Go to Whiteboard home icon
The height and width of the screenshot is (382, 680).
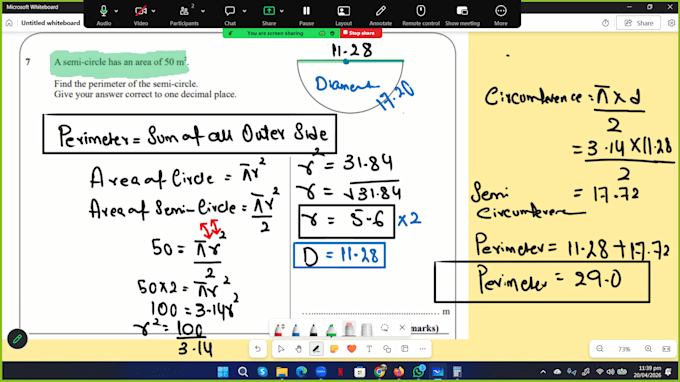coord(9,23)
